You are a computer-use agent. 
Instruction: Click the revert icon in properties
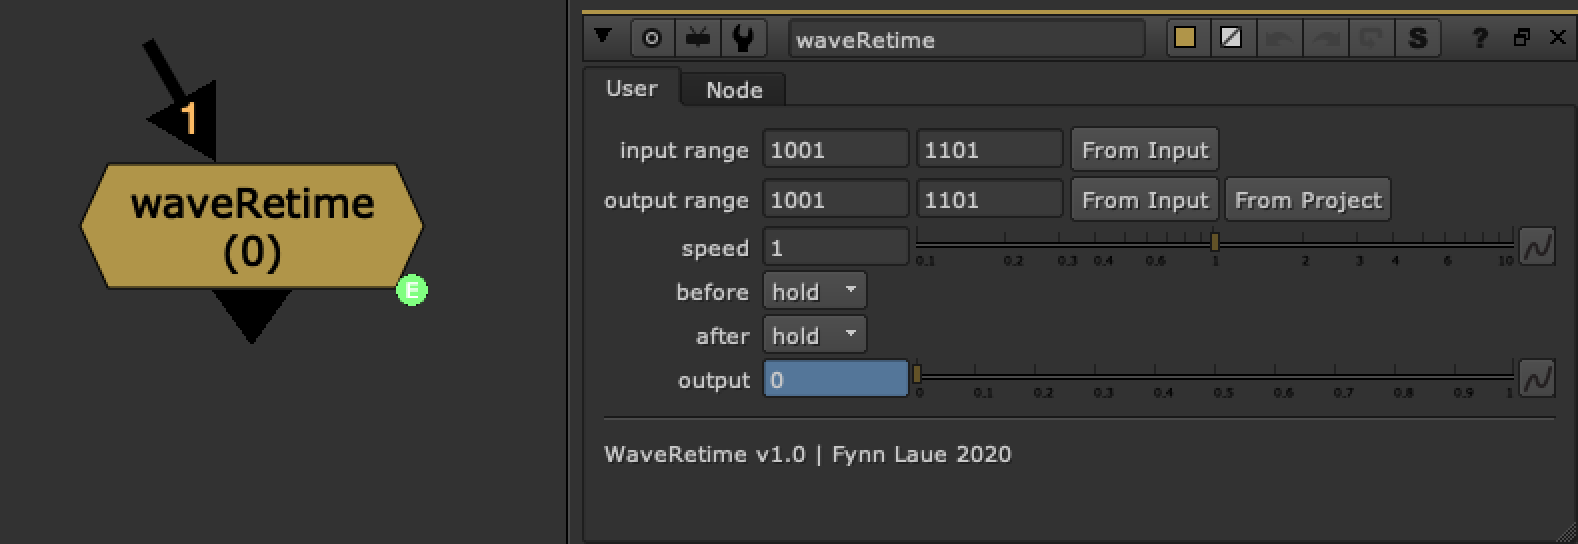[x=1371, y=39]
